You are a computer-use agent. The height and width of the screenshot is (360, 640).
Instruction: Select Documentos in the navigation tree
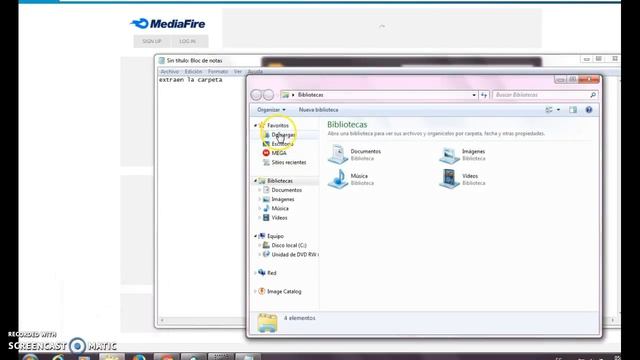click(287, 190)
